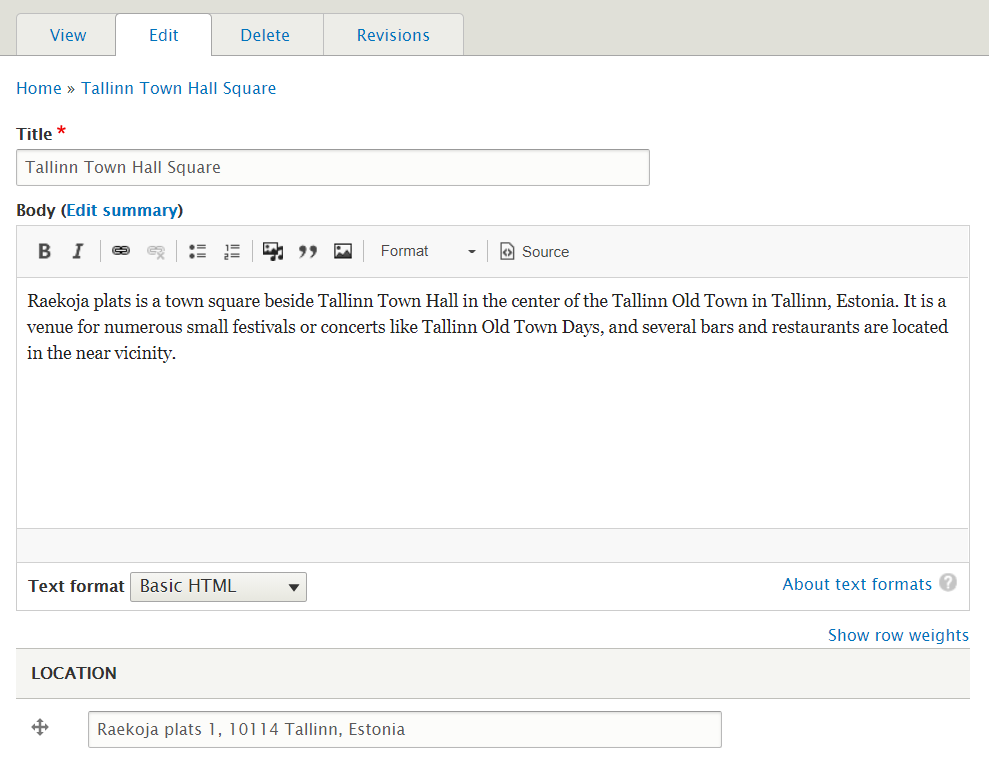Viewport: 989px width, 760px height.
Task: Apply bold formatting in the body editor
Action: pos(44,251)
